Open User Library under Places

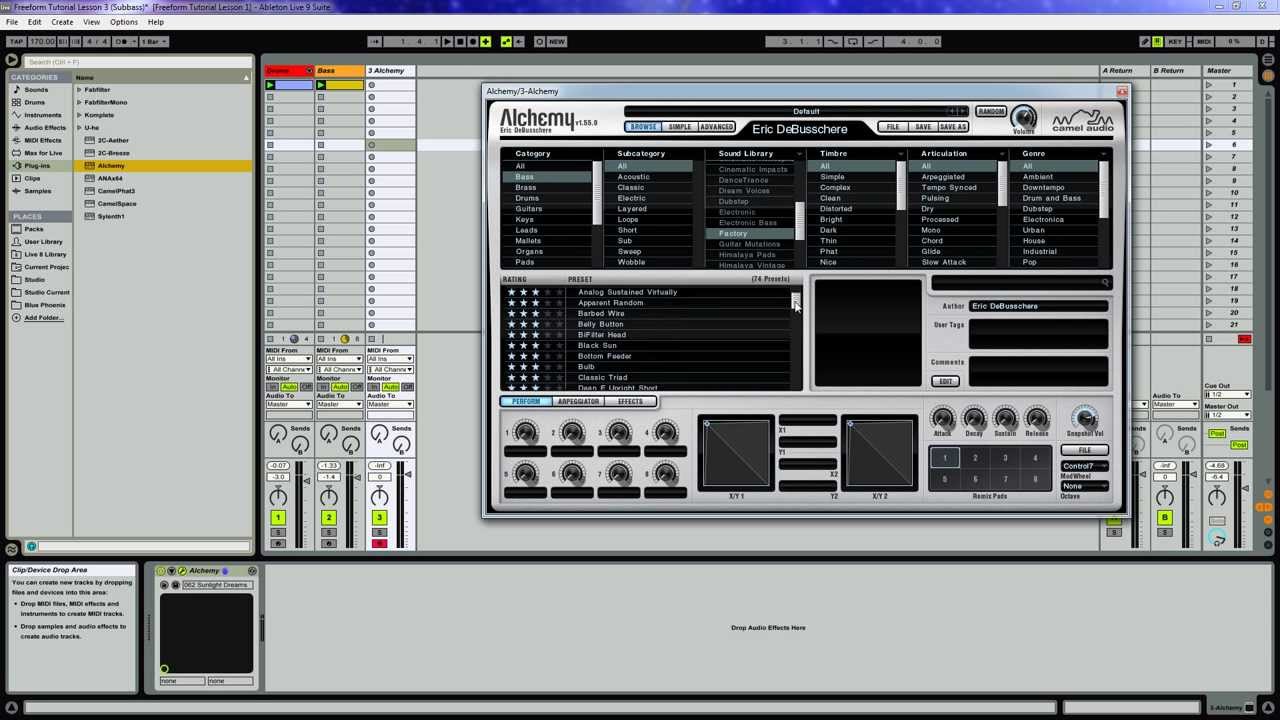click(x=43, y=242)
